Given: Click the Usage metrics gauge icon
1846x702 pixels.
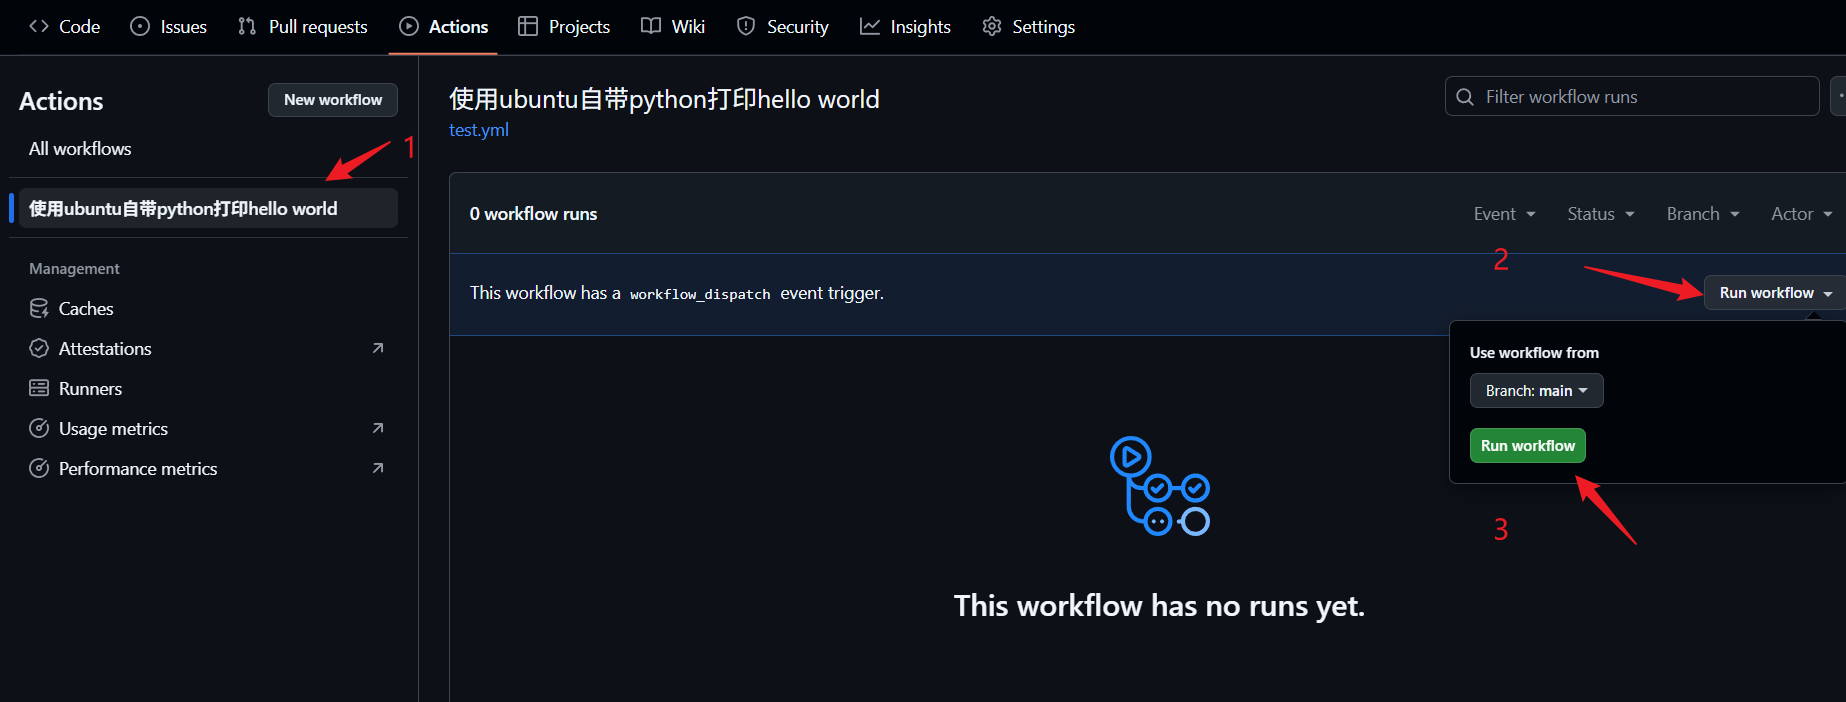Looking at the screenshot, I should (39, 428).
